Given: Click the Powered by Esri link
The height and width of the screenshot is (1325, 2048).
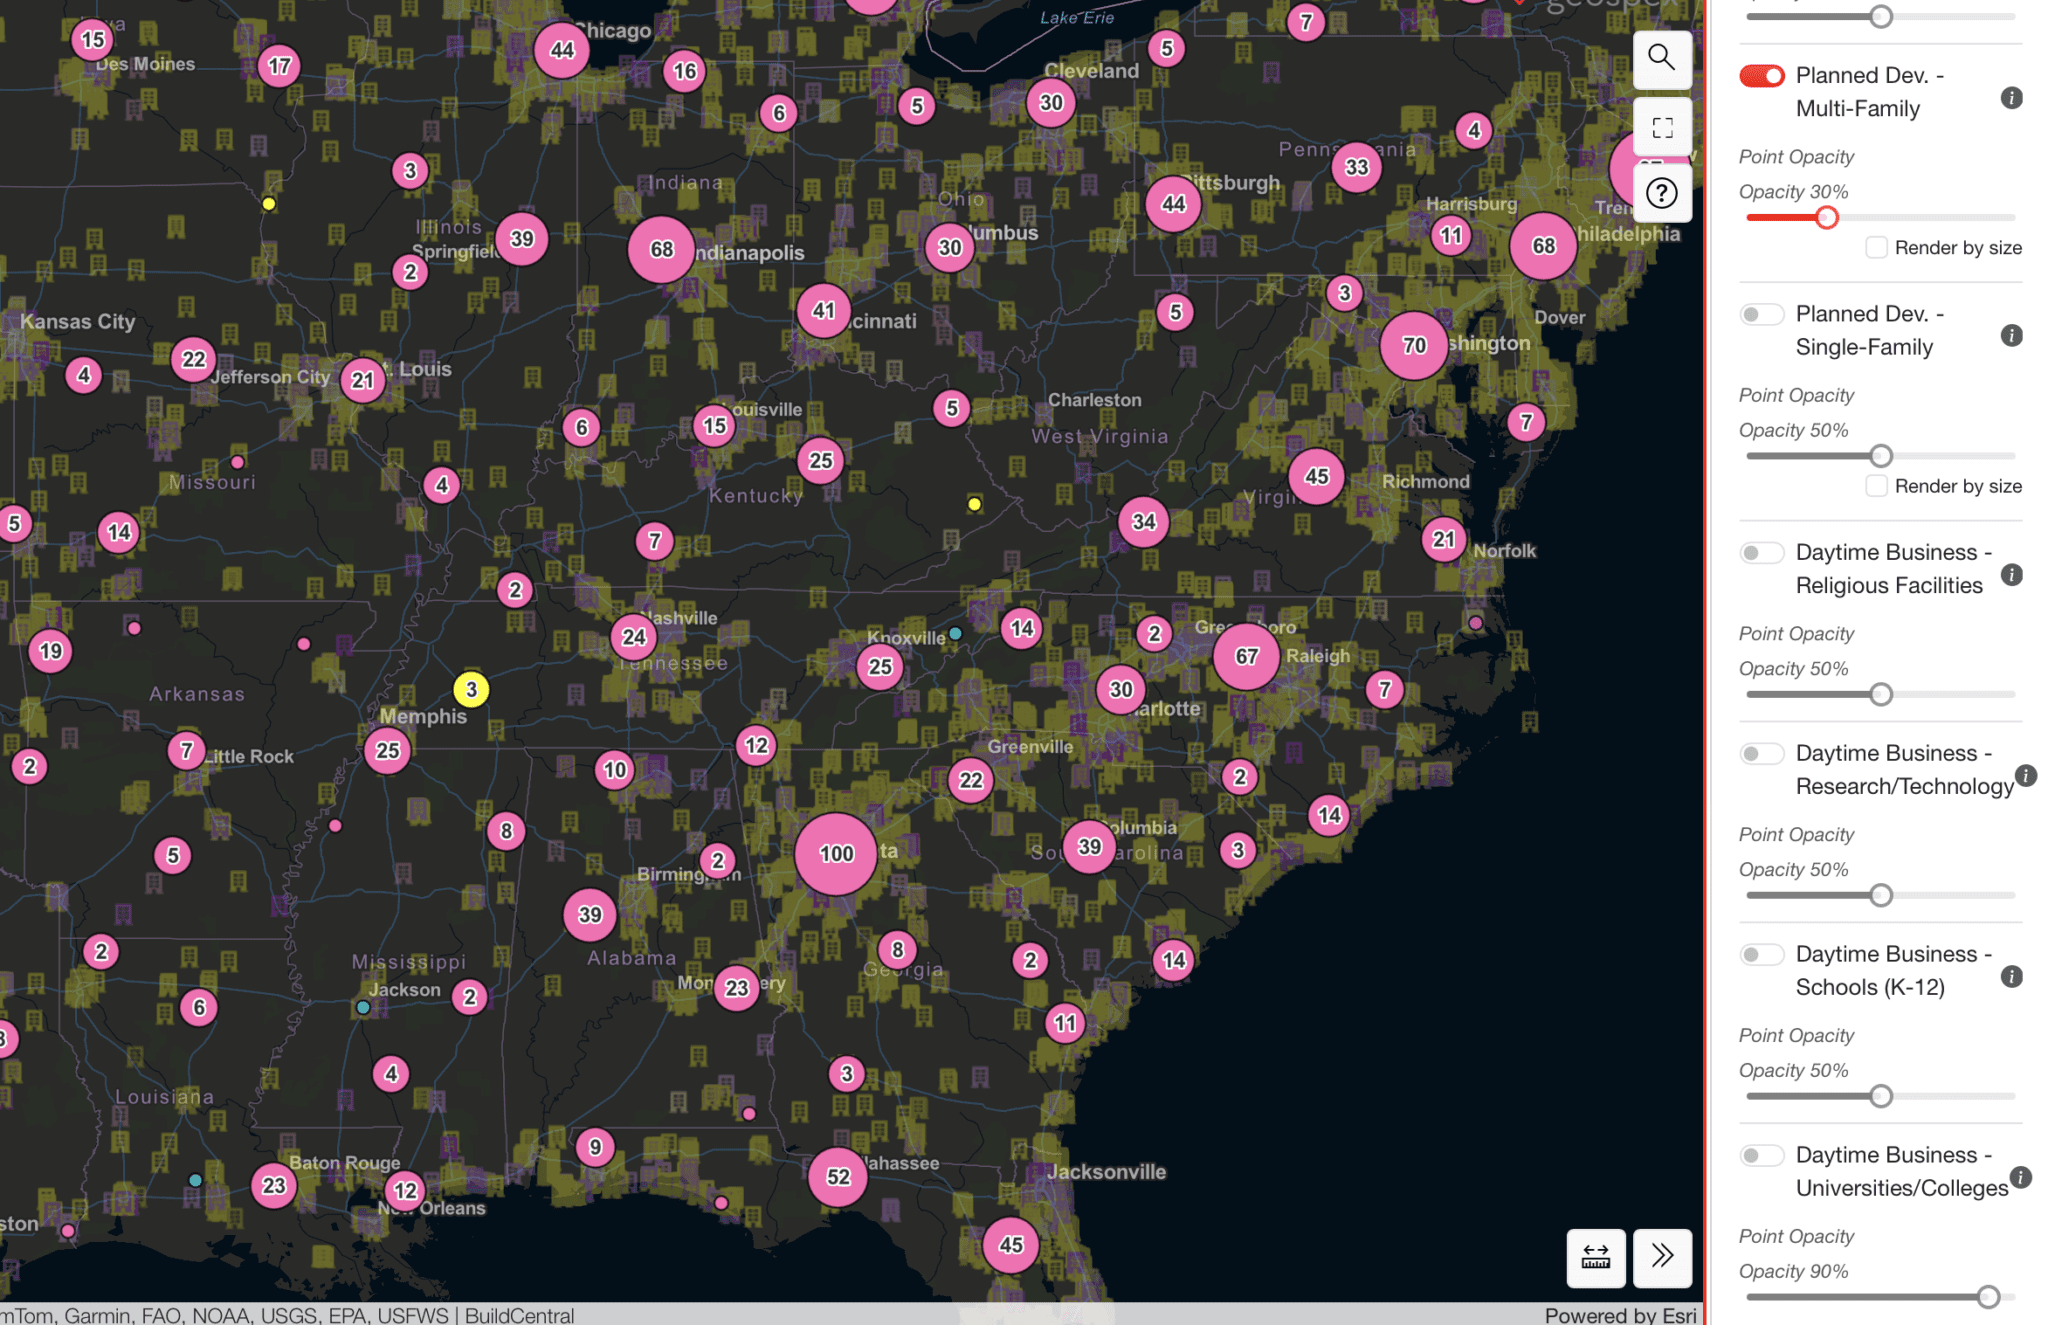Looking at the screenshot, I should coord(1619,1315).
